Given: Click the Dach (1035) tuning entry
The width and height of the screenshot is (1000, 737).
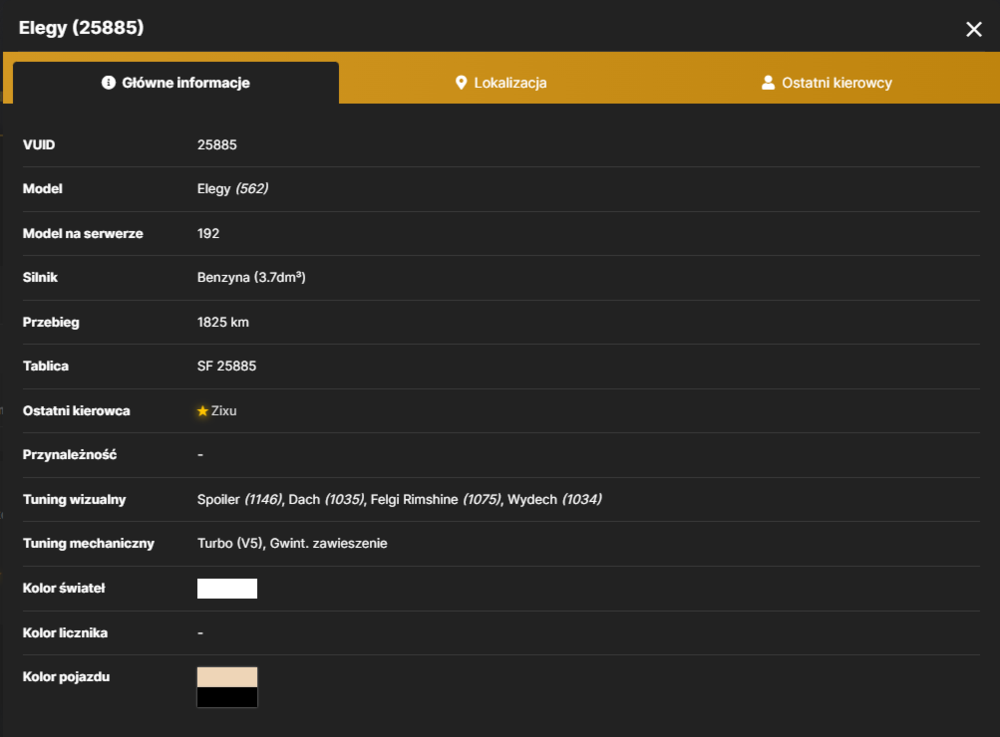Looking at the screenshot, I should click(x=327, y=499).
